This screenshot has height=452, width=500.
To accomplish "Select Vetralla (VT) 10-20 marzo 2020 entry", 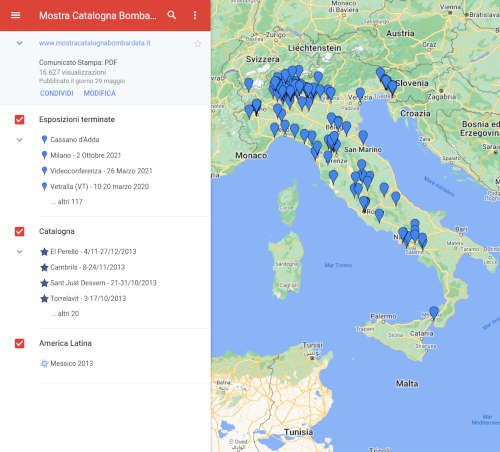I will click(99, 187).
